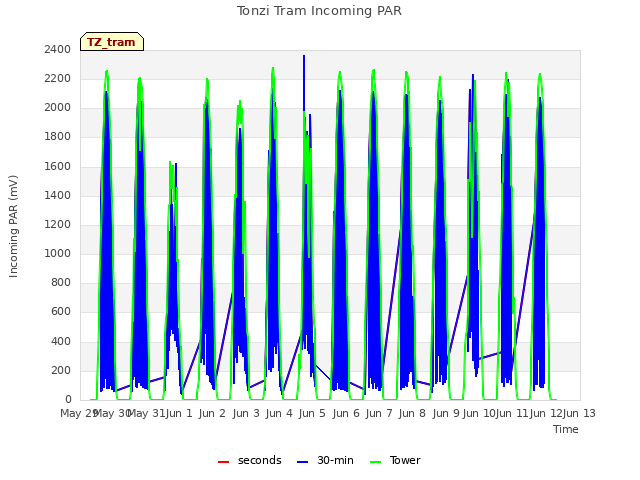The width and height of the screenshot is (640, 480).
Task: Click the 'Jun 1' x-axis date label
Action: point(179,413)
